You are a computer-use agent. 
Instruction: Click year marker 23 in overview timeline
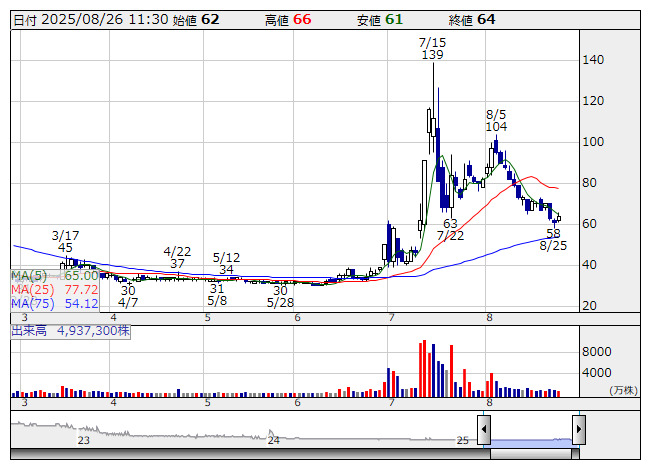click(84, 440)
